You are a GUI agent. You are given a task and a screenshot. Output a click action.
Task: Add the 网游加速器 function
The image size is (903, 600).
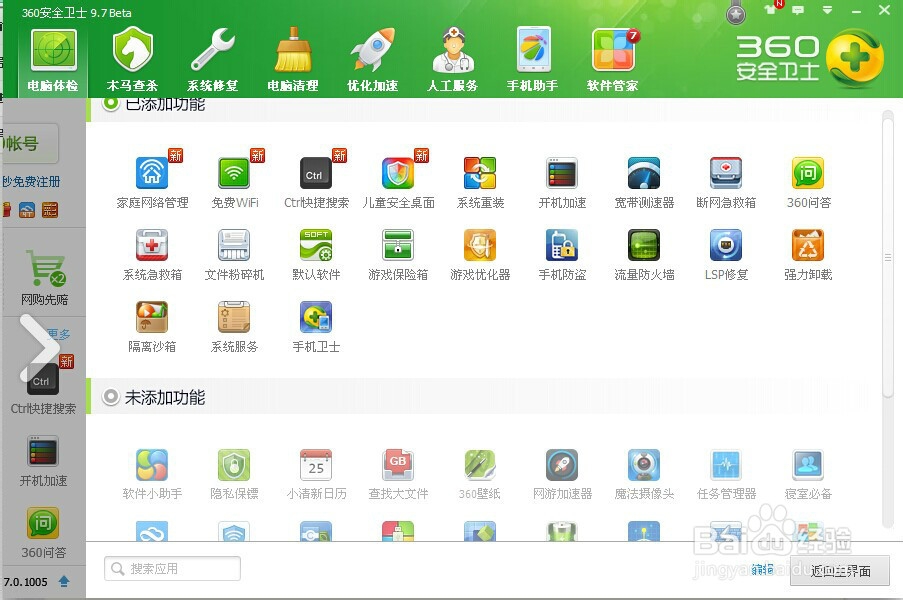pyautogui.click(x=562, y=474)
